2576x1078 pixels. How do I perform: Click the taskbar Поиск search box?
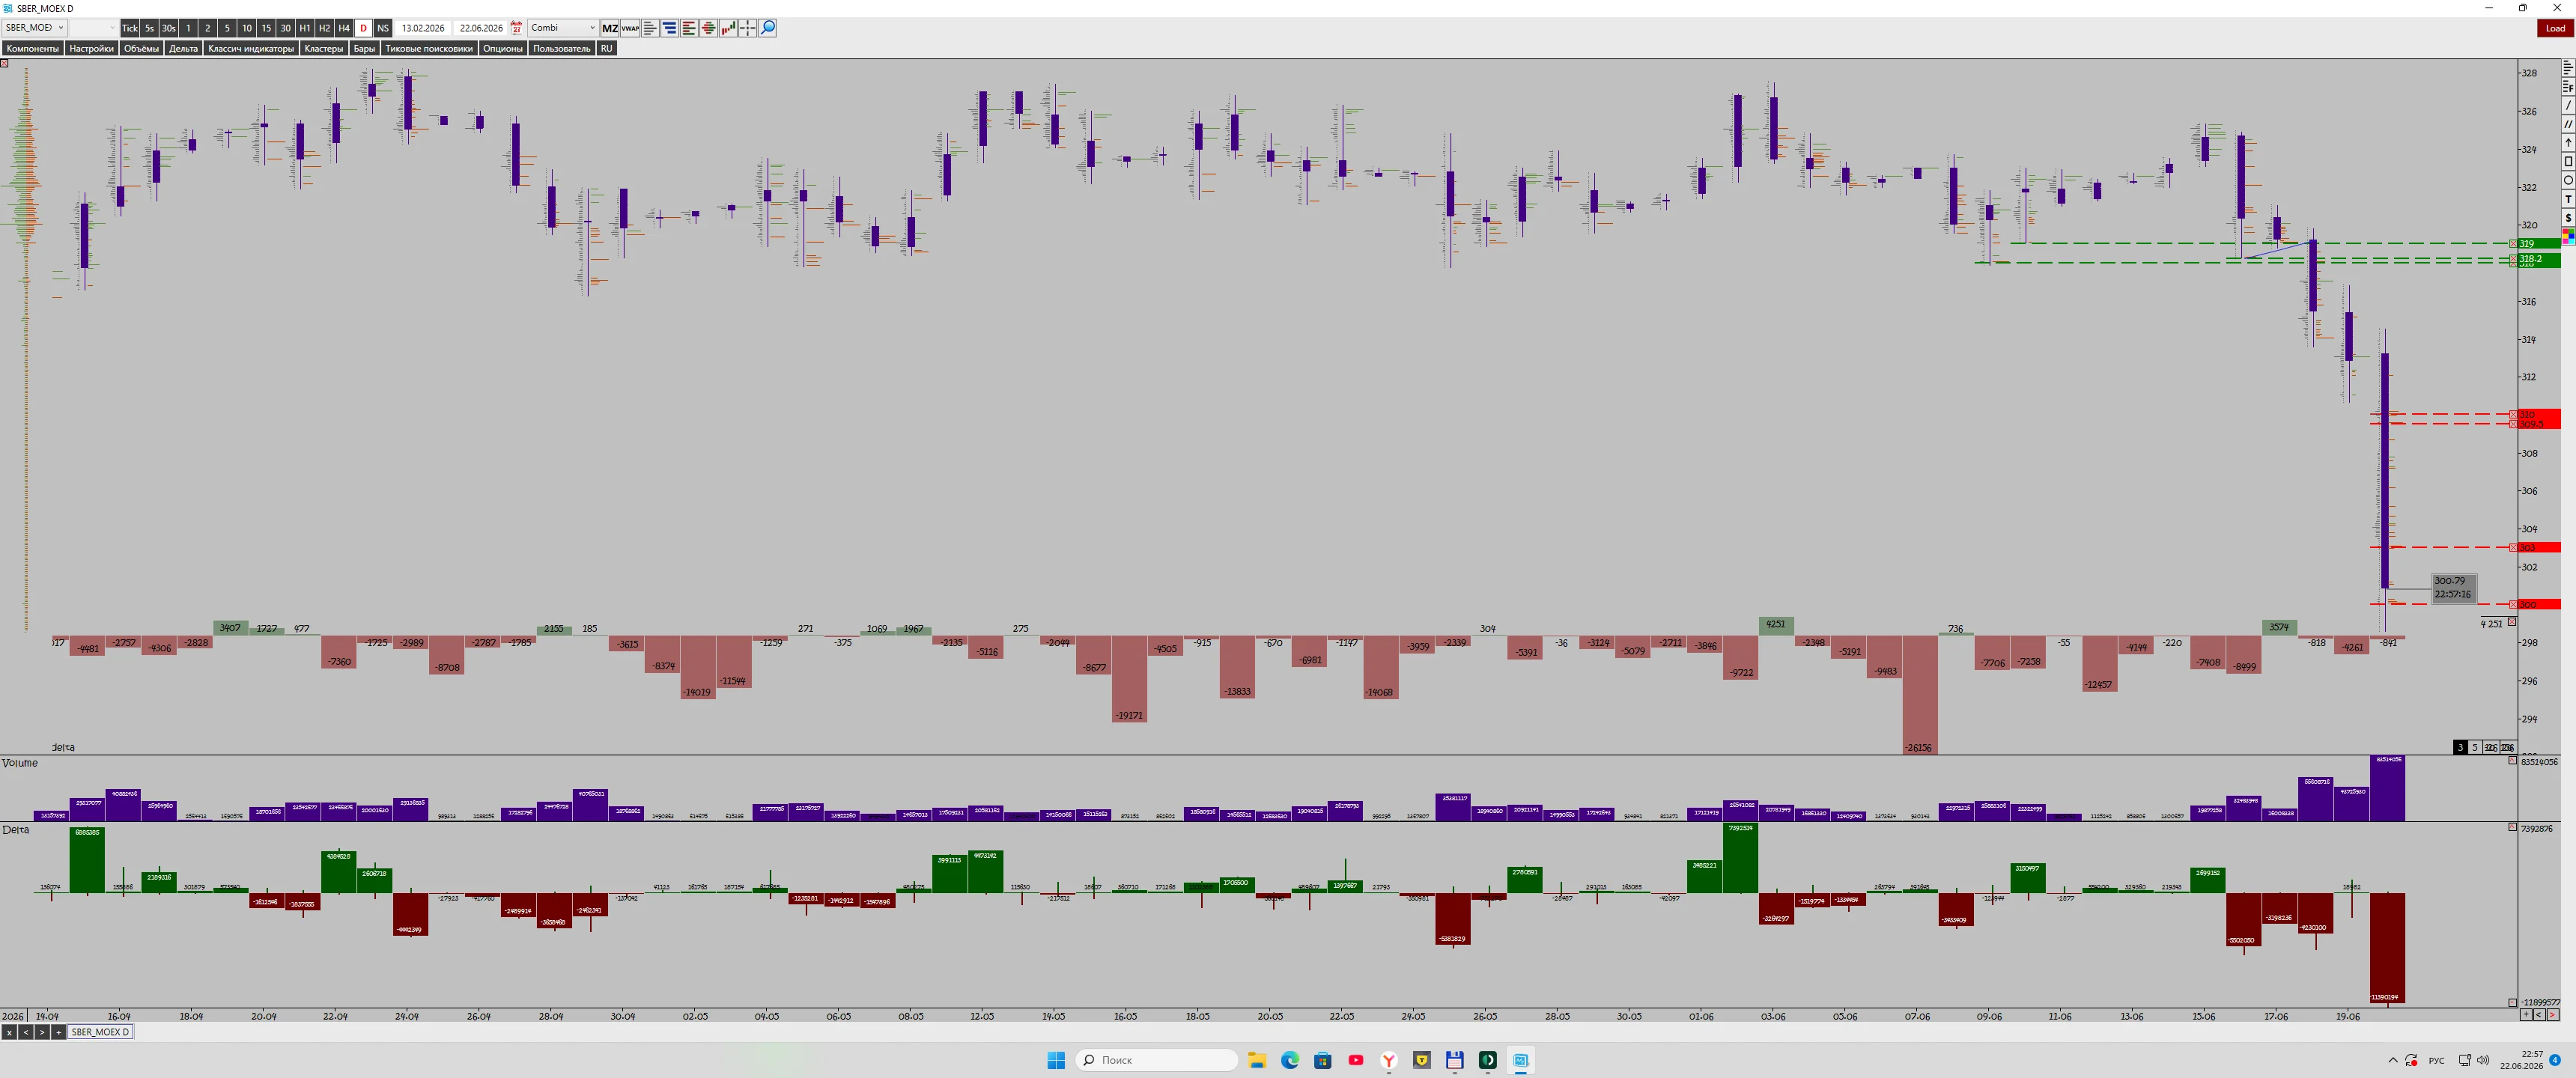[x=1156, y=1060]
